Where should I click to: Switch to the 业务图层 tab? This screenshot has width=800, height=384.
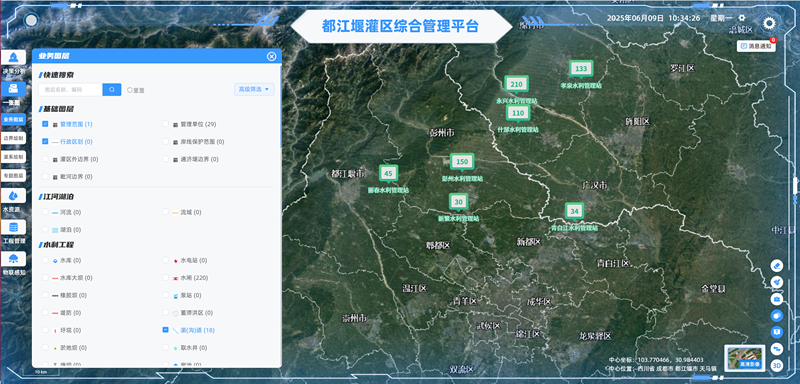pyautogui.click(x=13, y=119)
